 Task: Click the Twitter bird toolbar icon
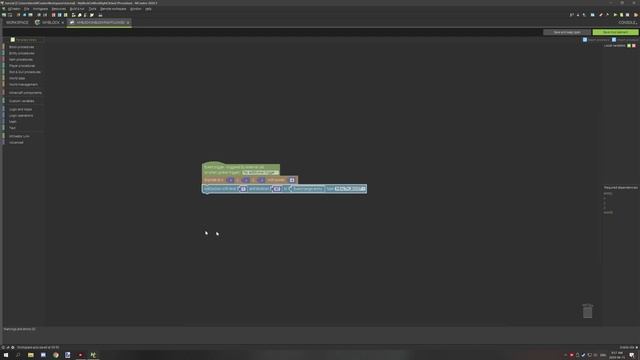point(91,15)
